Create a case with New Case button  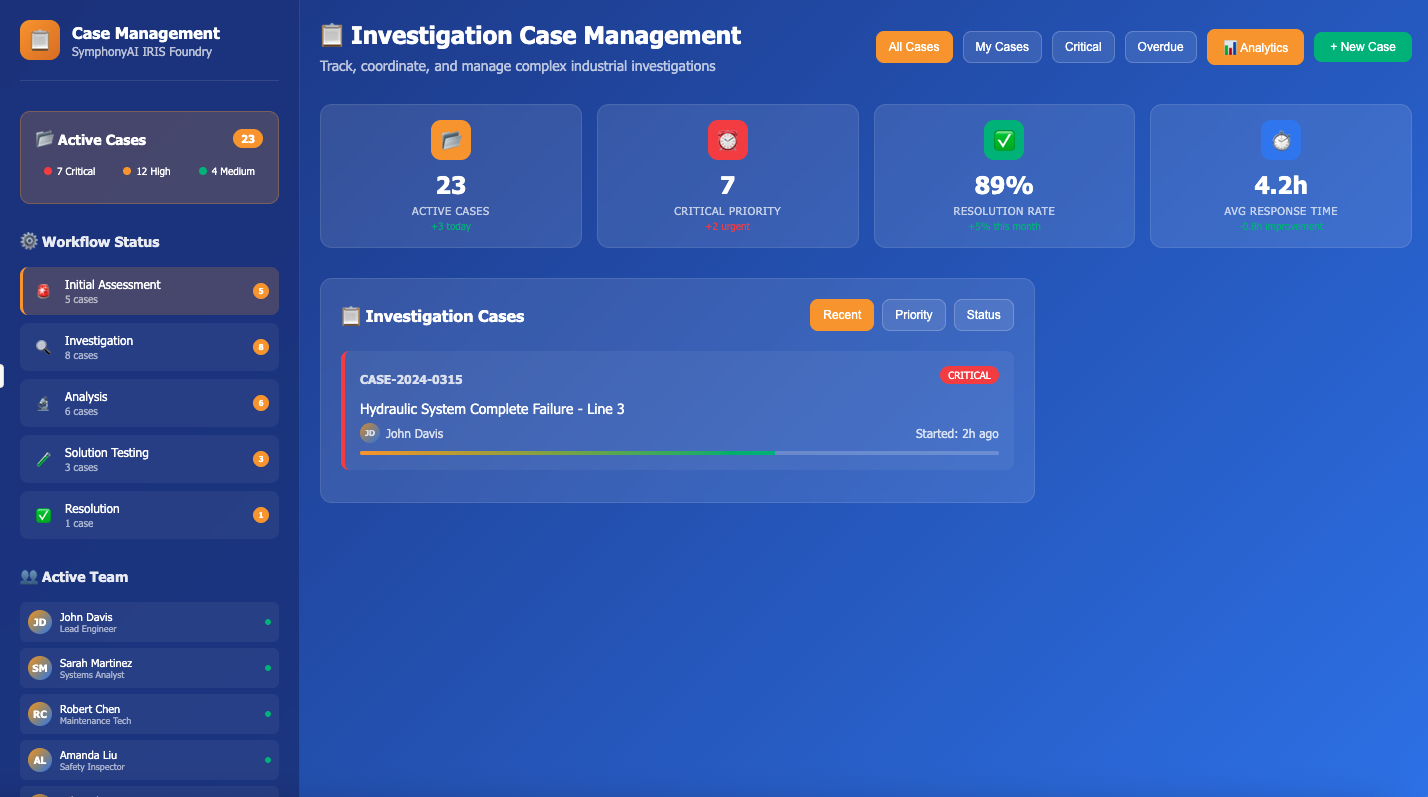coord(1362,47)
